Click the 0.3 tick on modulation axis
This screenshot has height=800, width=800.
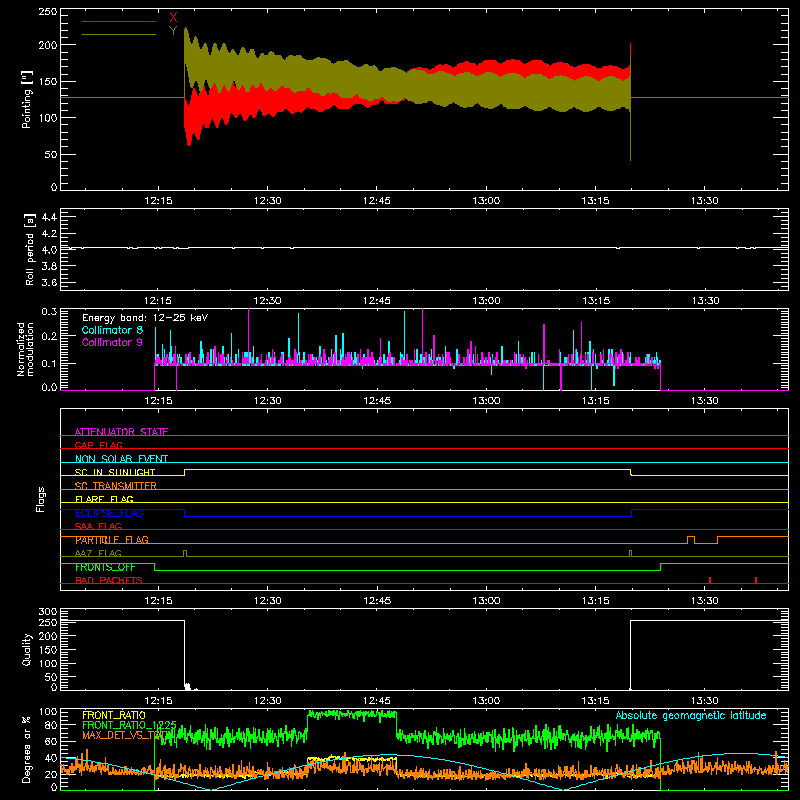tap(49, 312)
